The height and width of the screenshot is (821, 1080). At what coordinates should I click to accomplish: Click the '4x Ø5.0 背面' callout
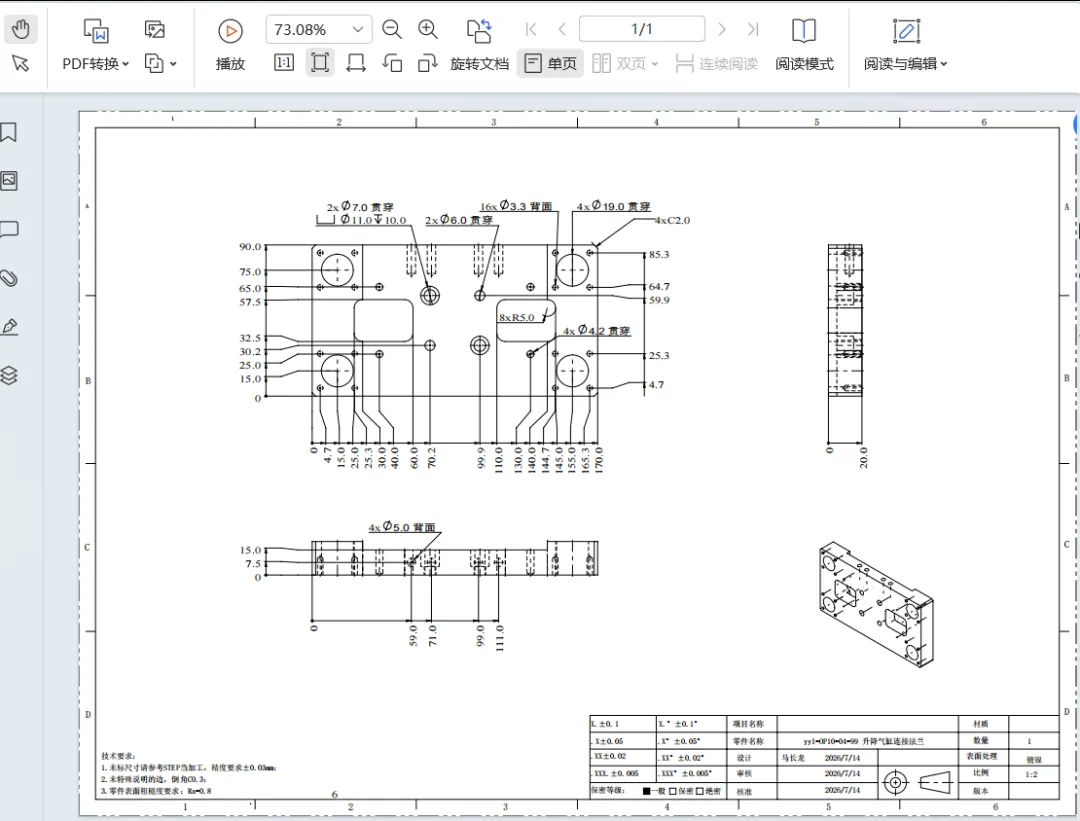tap(402, 527)
